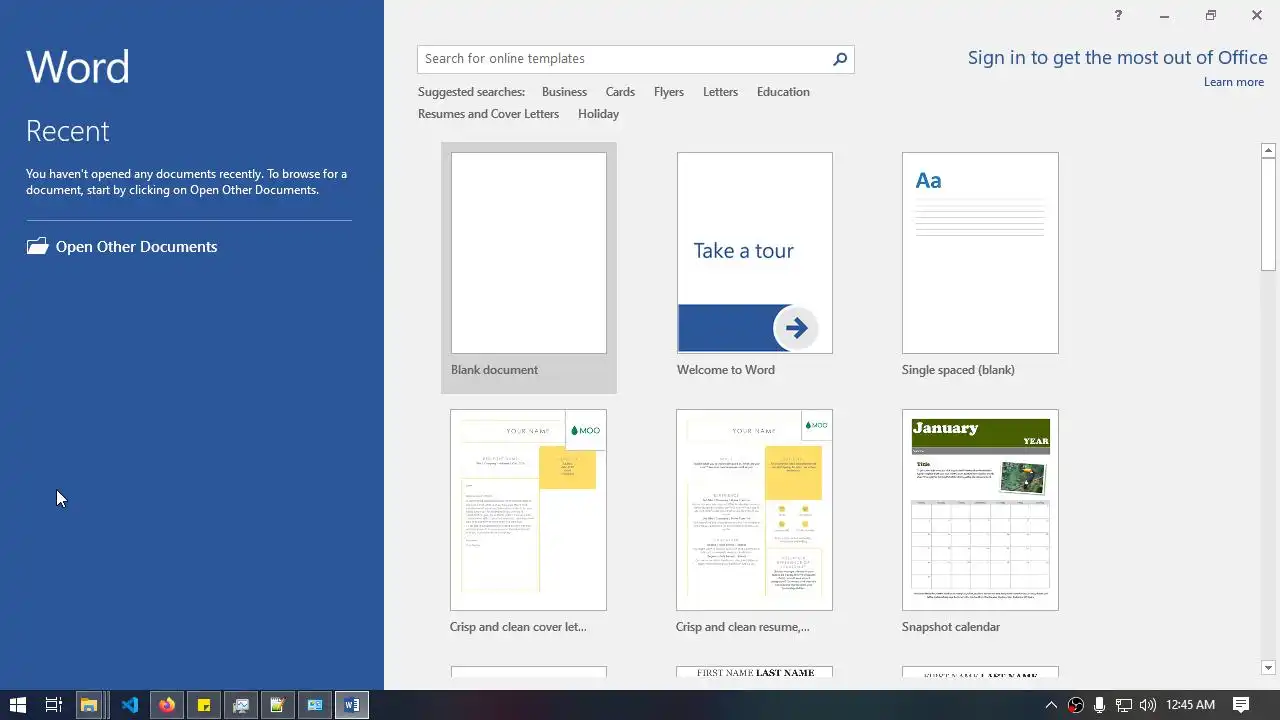Choose the Blank document template
This screenshot has height=720, width=1280.
(x=529, y=267)
